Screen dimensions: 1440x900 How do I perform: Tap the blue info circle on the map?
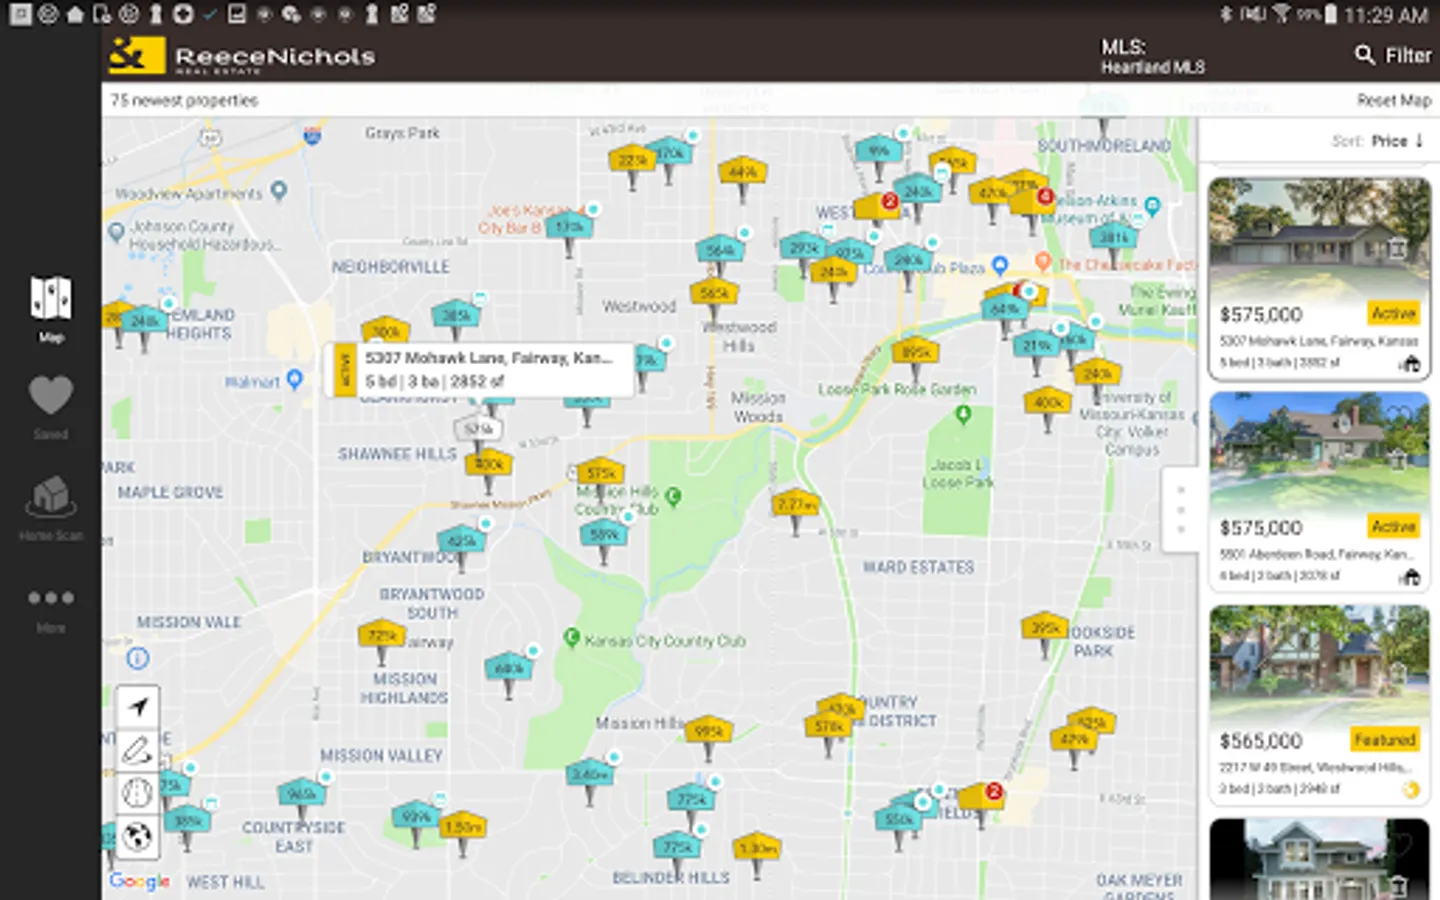pos(138,658)
